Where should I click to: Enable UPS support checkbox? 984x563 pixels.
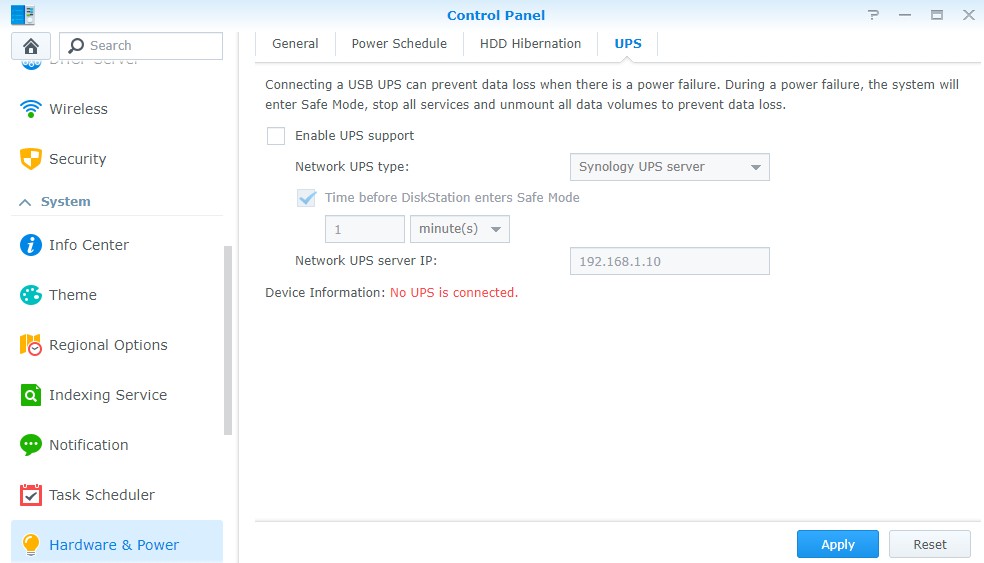[276, 136]
